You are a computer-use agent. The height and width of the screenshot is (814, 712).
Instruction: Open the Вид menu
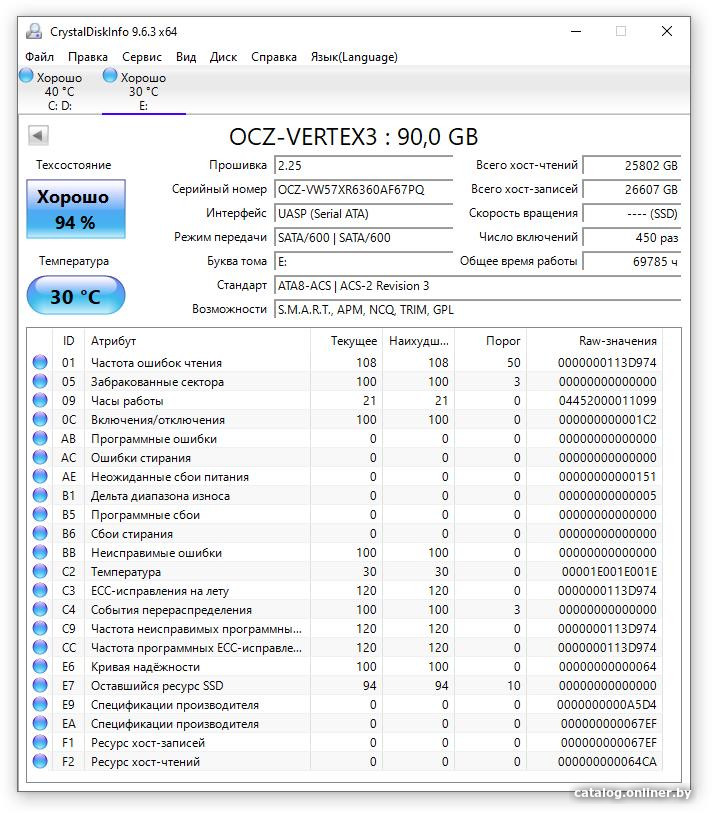[186, 57]
